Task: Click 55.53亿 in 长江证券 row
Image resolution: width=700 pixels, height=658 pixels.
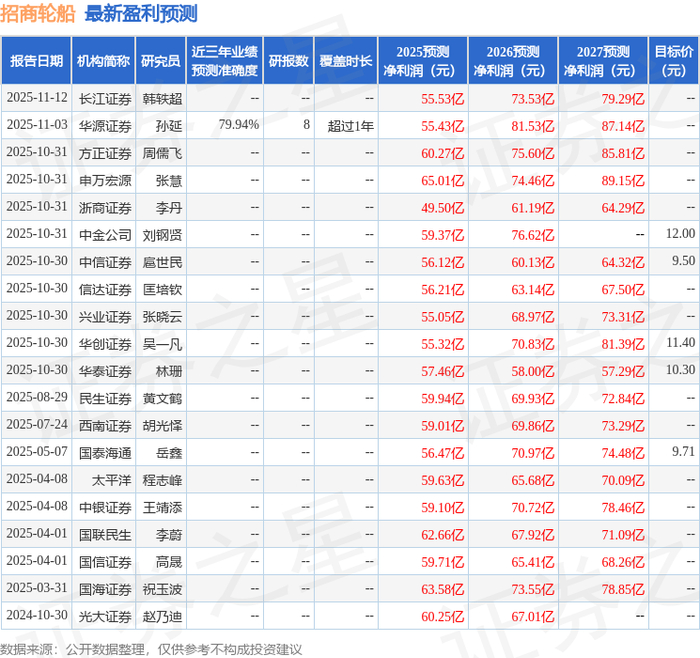Action: point(442,99)
